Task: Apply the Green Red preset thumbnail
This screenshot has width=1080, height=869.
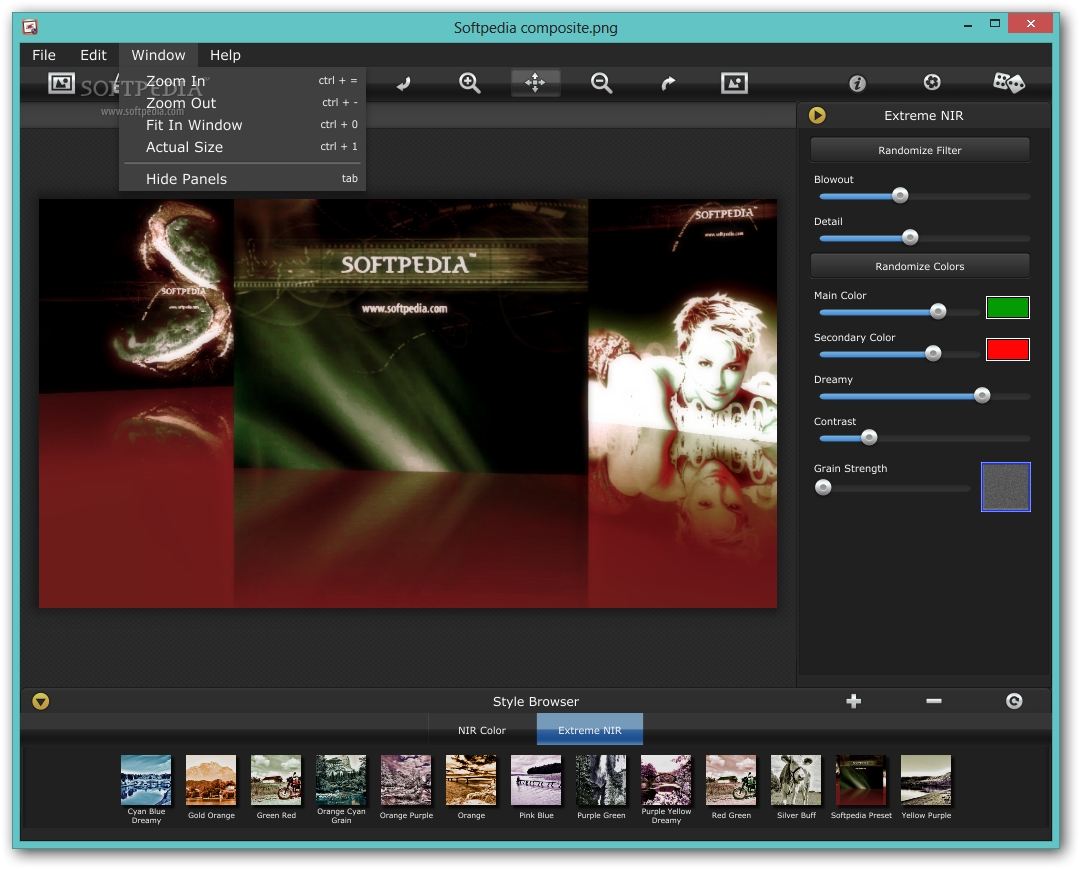Action: click(276, 780)
